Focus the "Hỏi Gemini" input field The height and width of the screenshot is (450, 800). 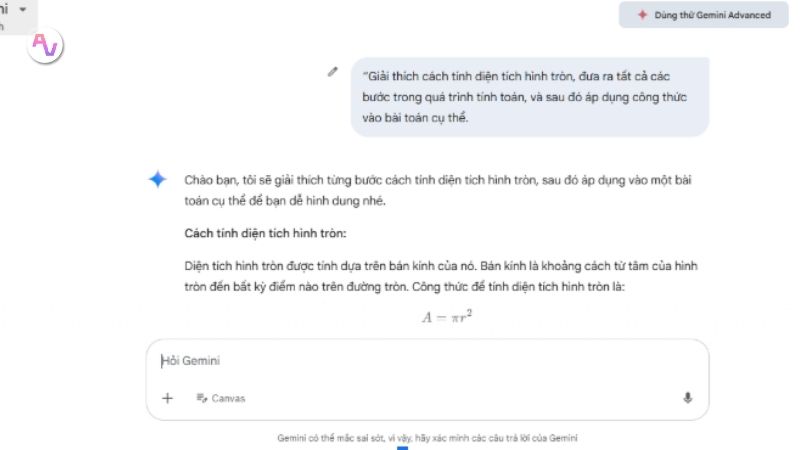click(427, 361)
